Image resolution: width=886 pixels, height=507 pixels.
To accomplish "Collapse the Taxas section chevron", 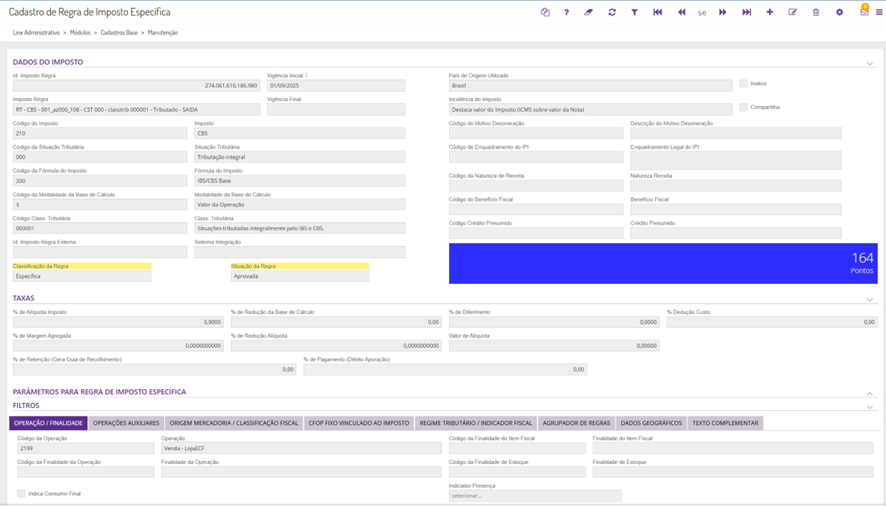I will tap(870, 300).
